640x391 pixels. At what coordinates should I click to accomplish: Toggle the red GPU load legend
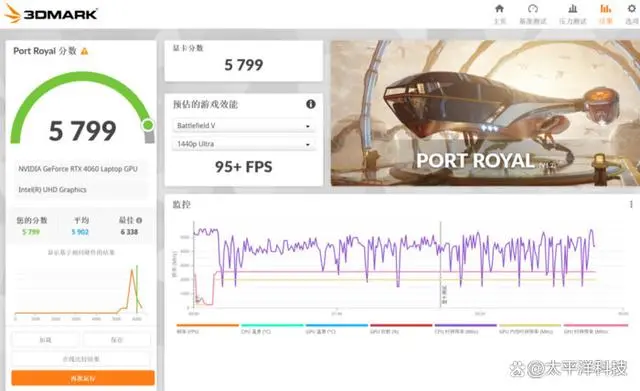pyautogui.click(x=401, y=329)
